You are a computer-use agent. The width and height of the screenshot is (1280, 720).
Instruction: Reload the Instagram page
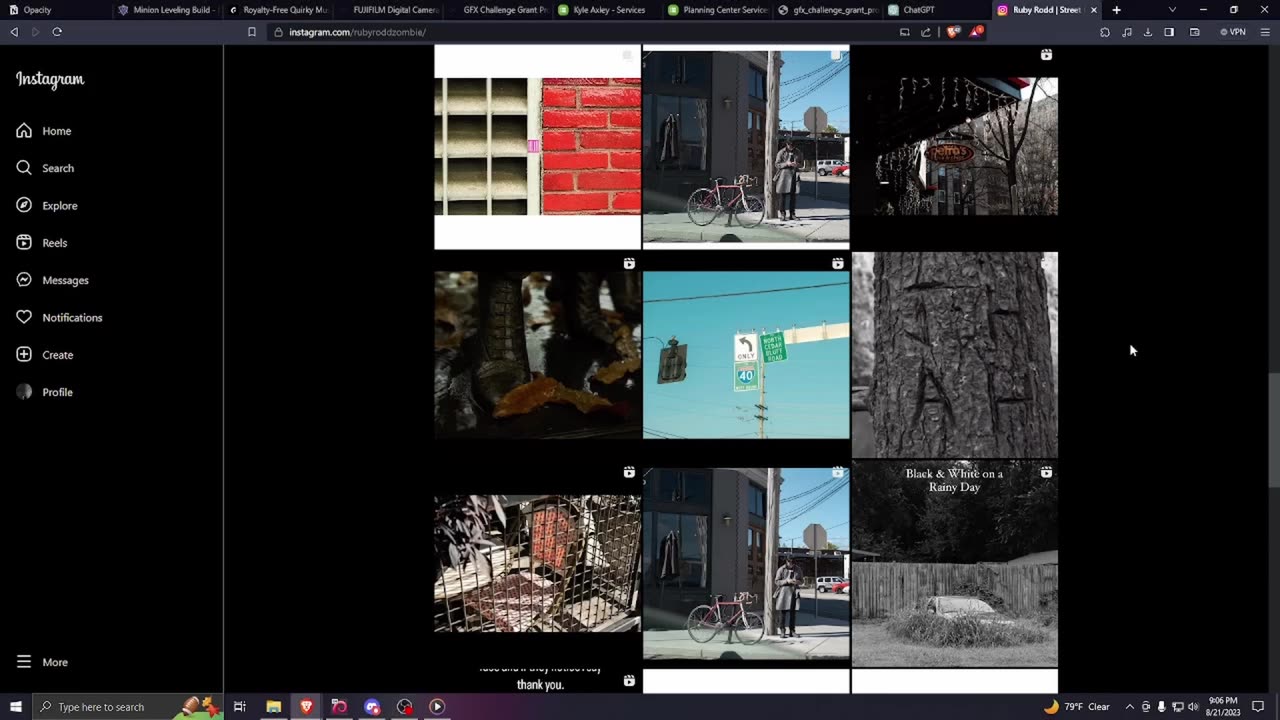[x=57, y=32]
